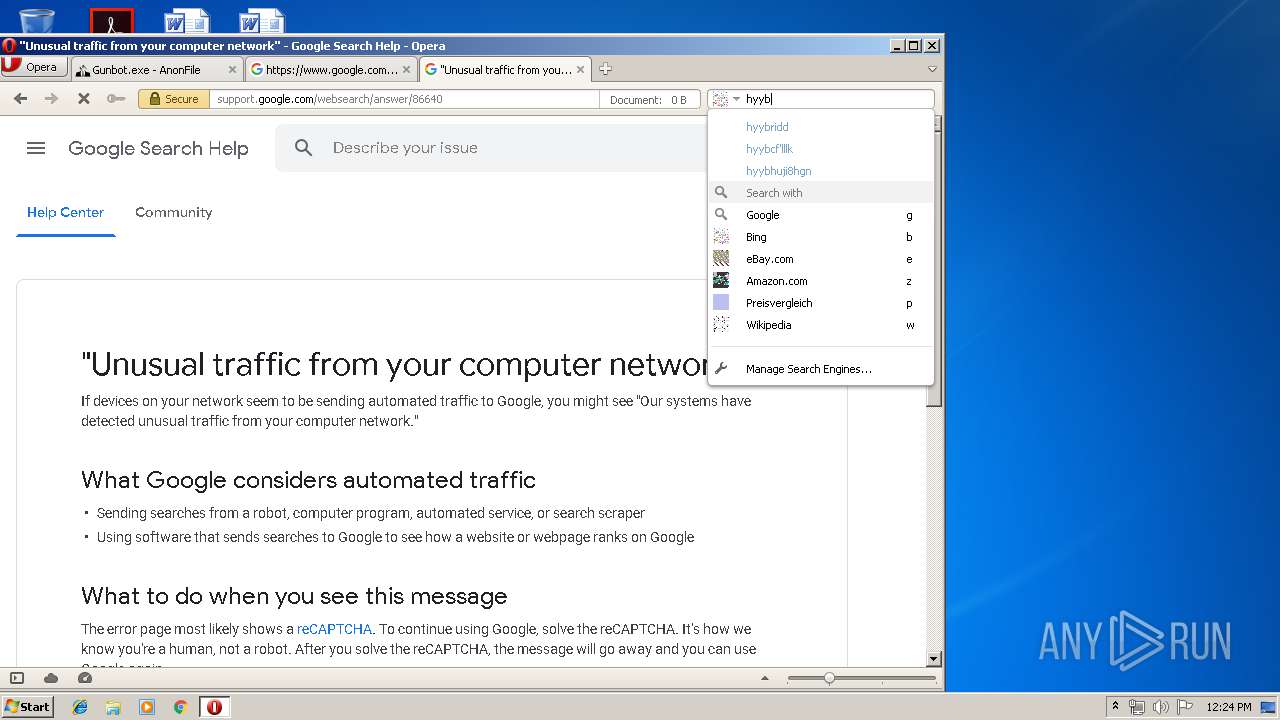Open the reCAPTCHA link

coord(334,629)
